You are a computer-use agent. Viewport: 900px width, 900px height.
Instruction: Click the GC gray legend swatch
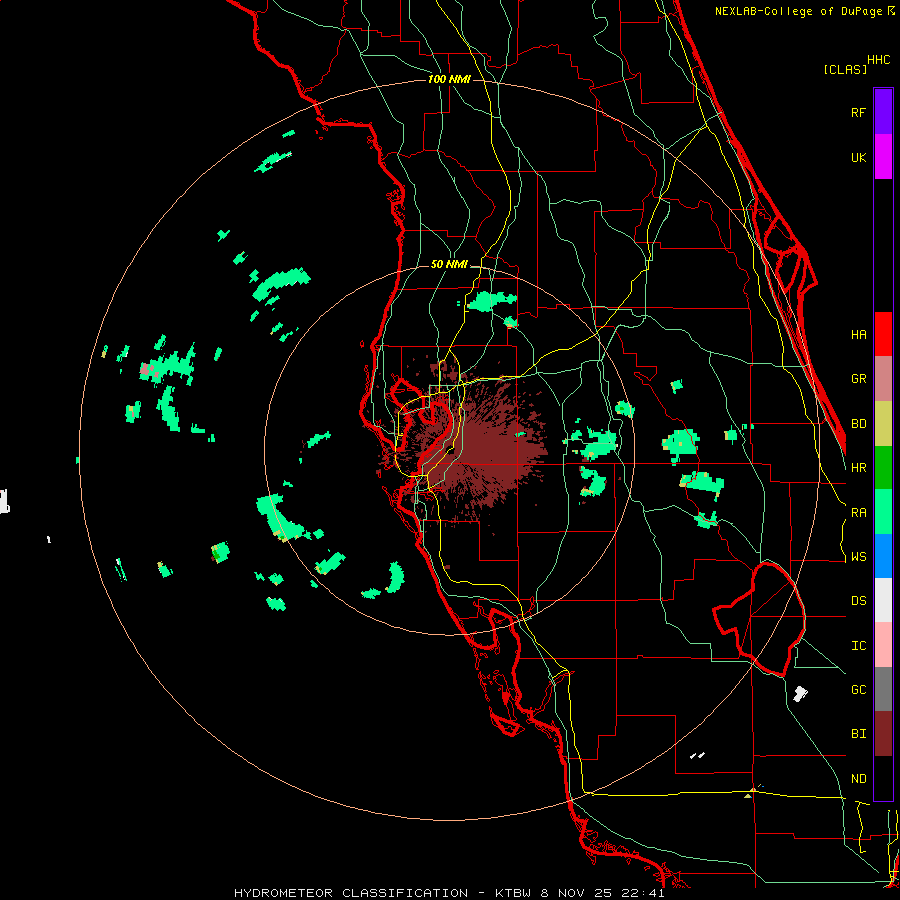tap(883, 689)
